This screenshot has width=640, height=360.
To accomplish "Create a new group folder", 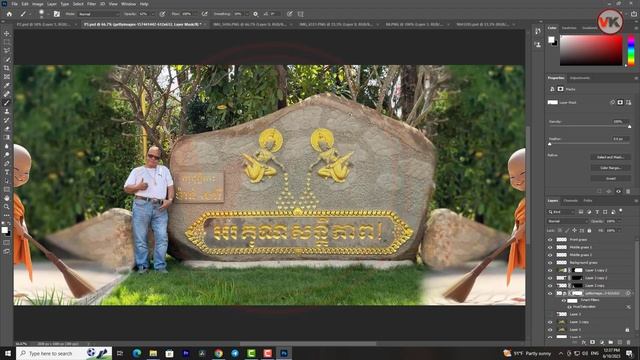I will point(611,342).
